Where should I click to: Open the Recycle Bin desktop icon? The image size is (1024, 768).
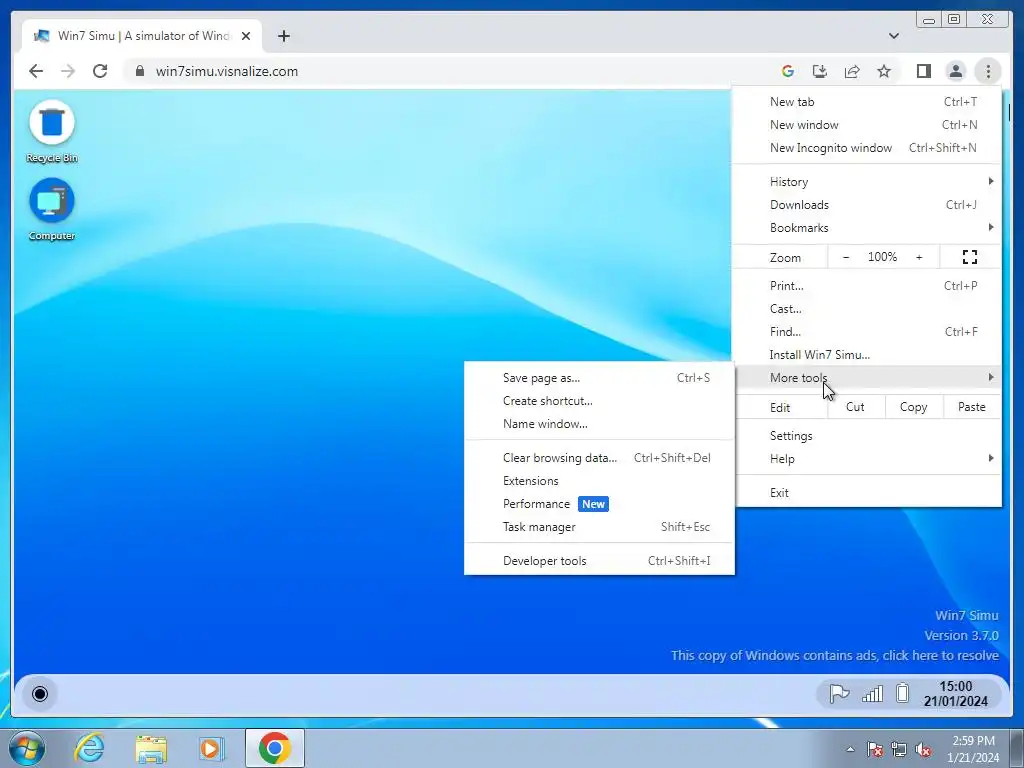52,131
